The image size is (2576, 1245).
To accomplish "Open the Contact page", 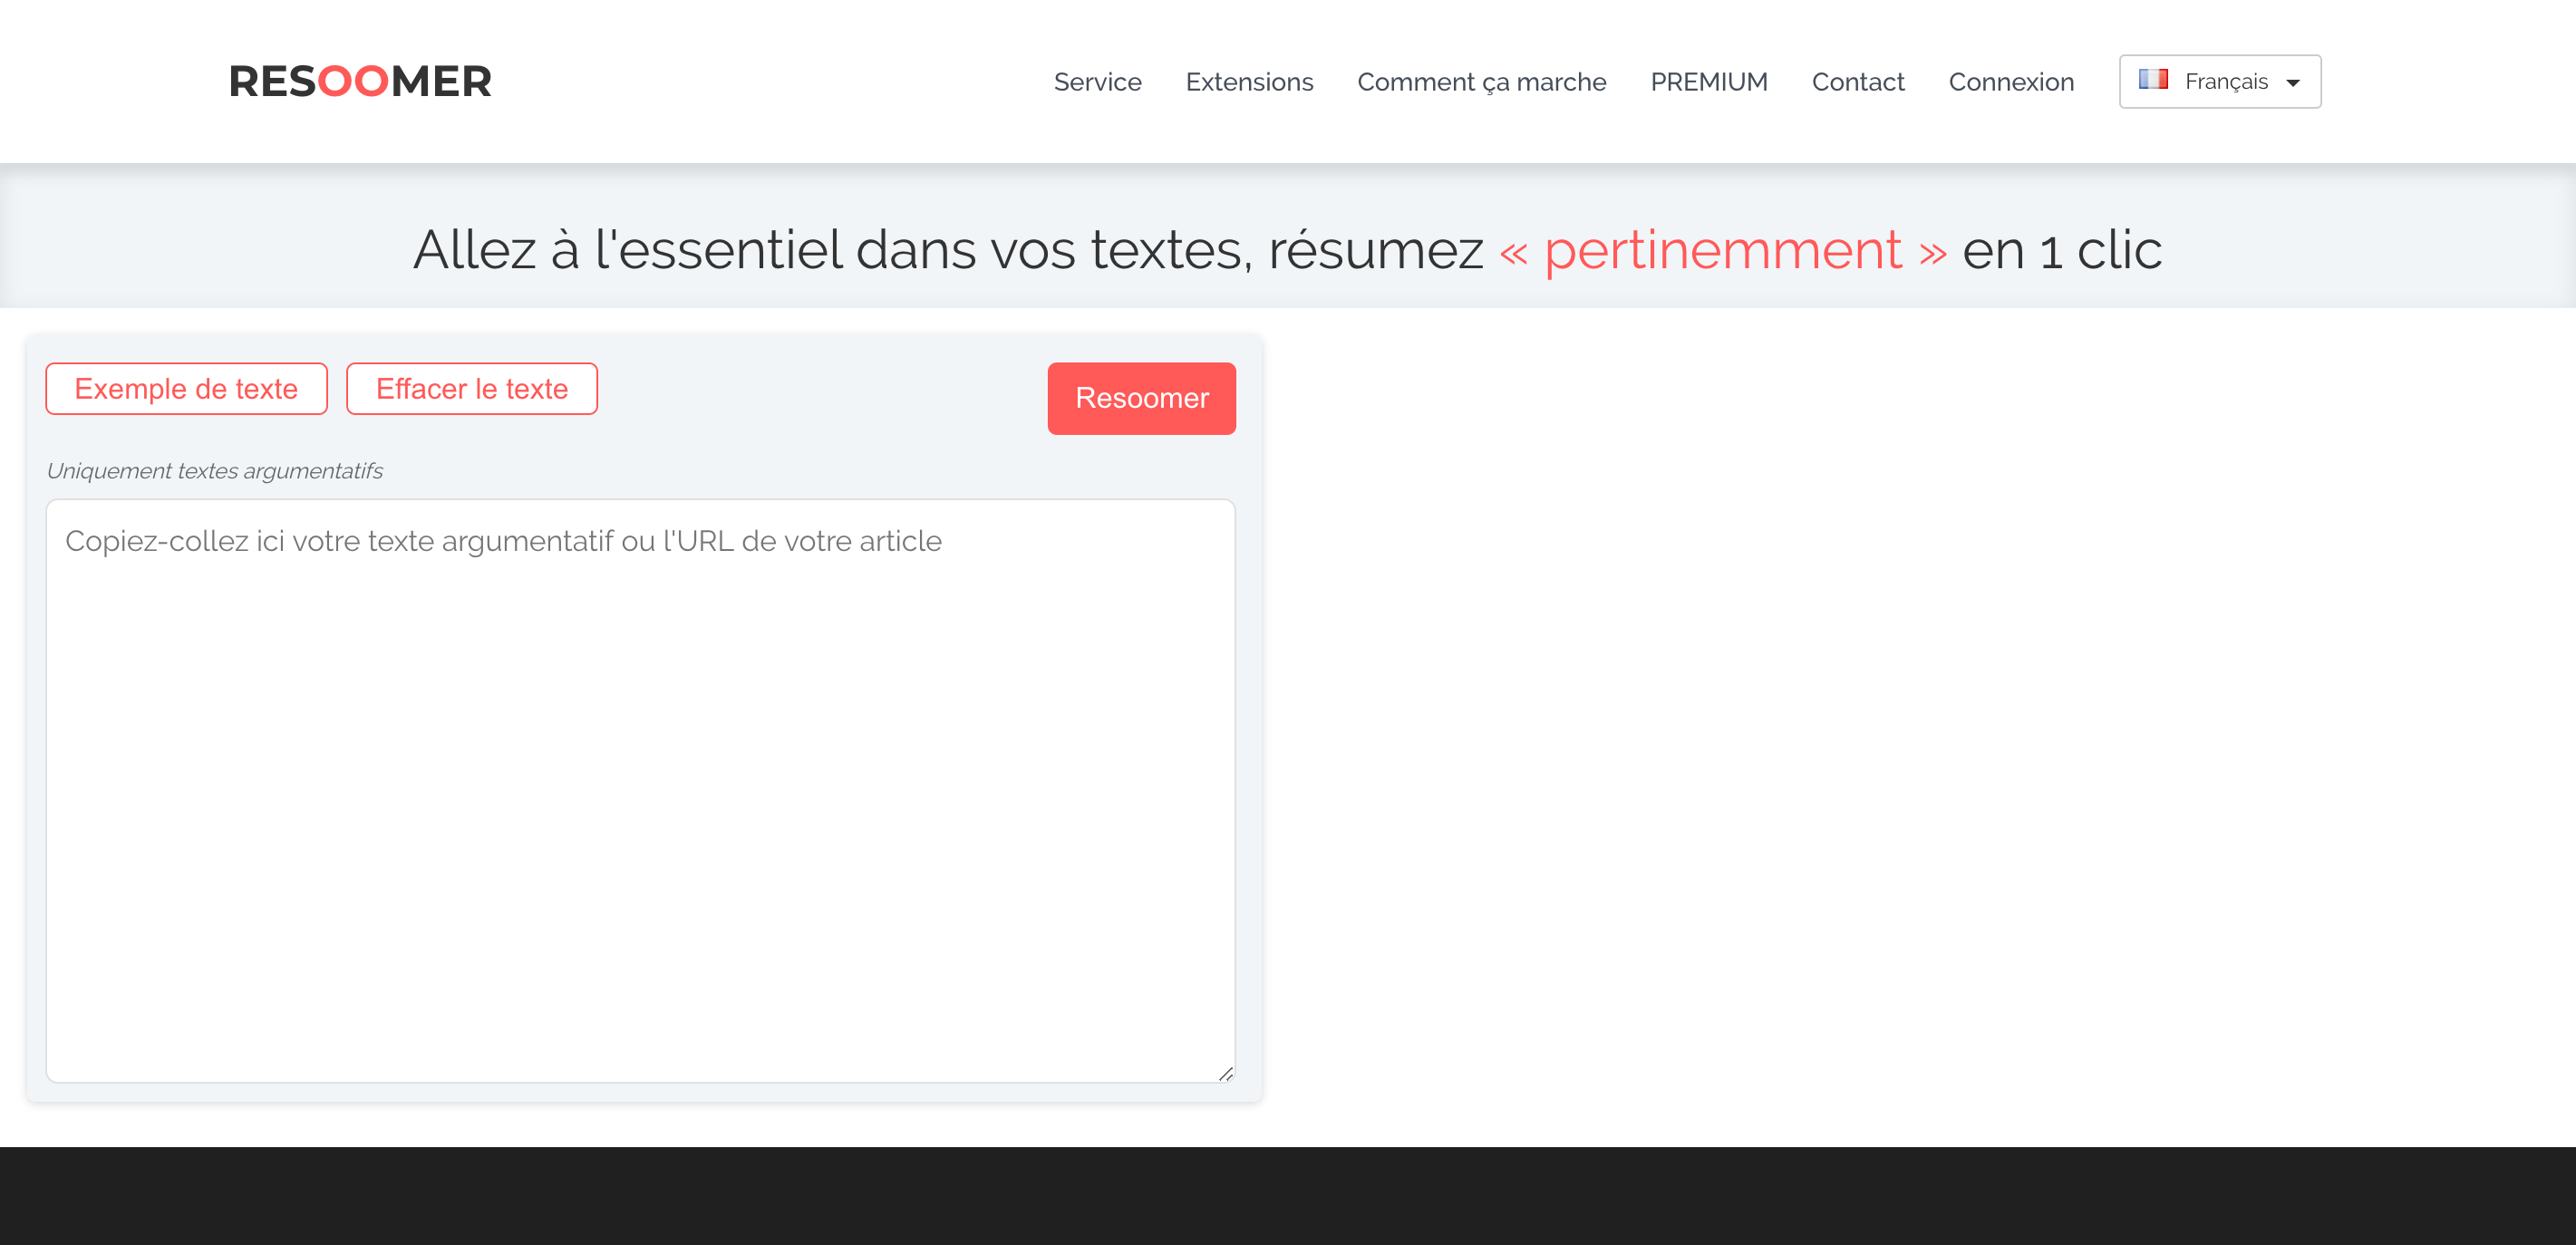I will 1857,81.
